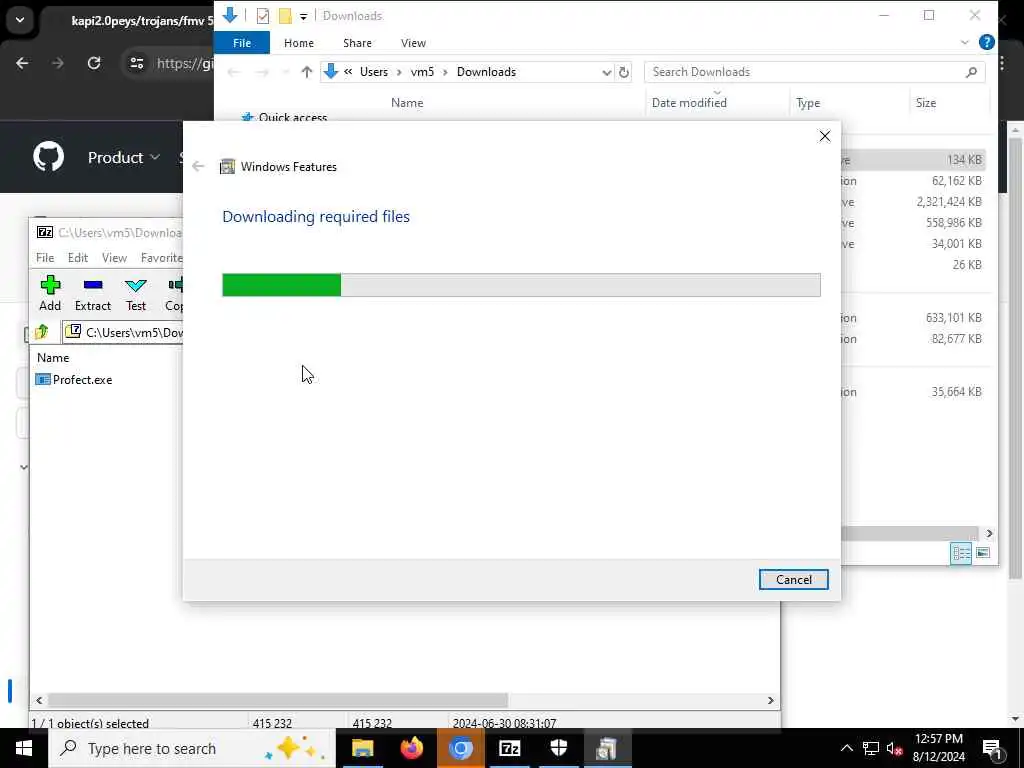
Task: Open Chrome from the taskbar
Action: click(x=460, y=748)
